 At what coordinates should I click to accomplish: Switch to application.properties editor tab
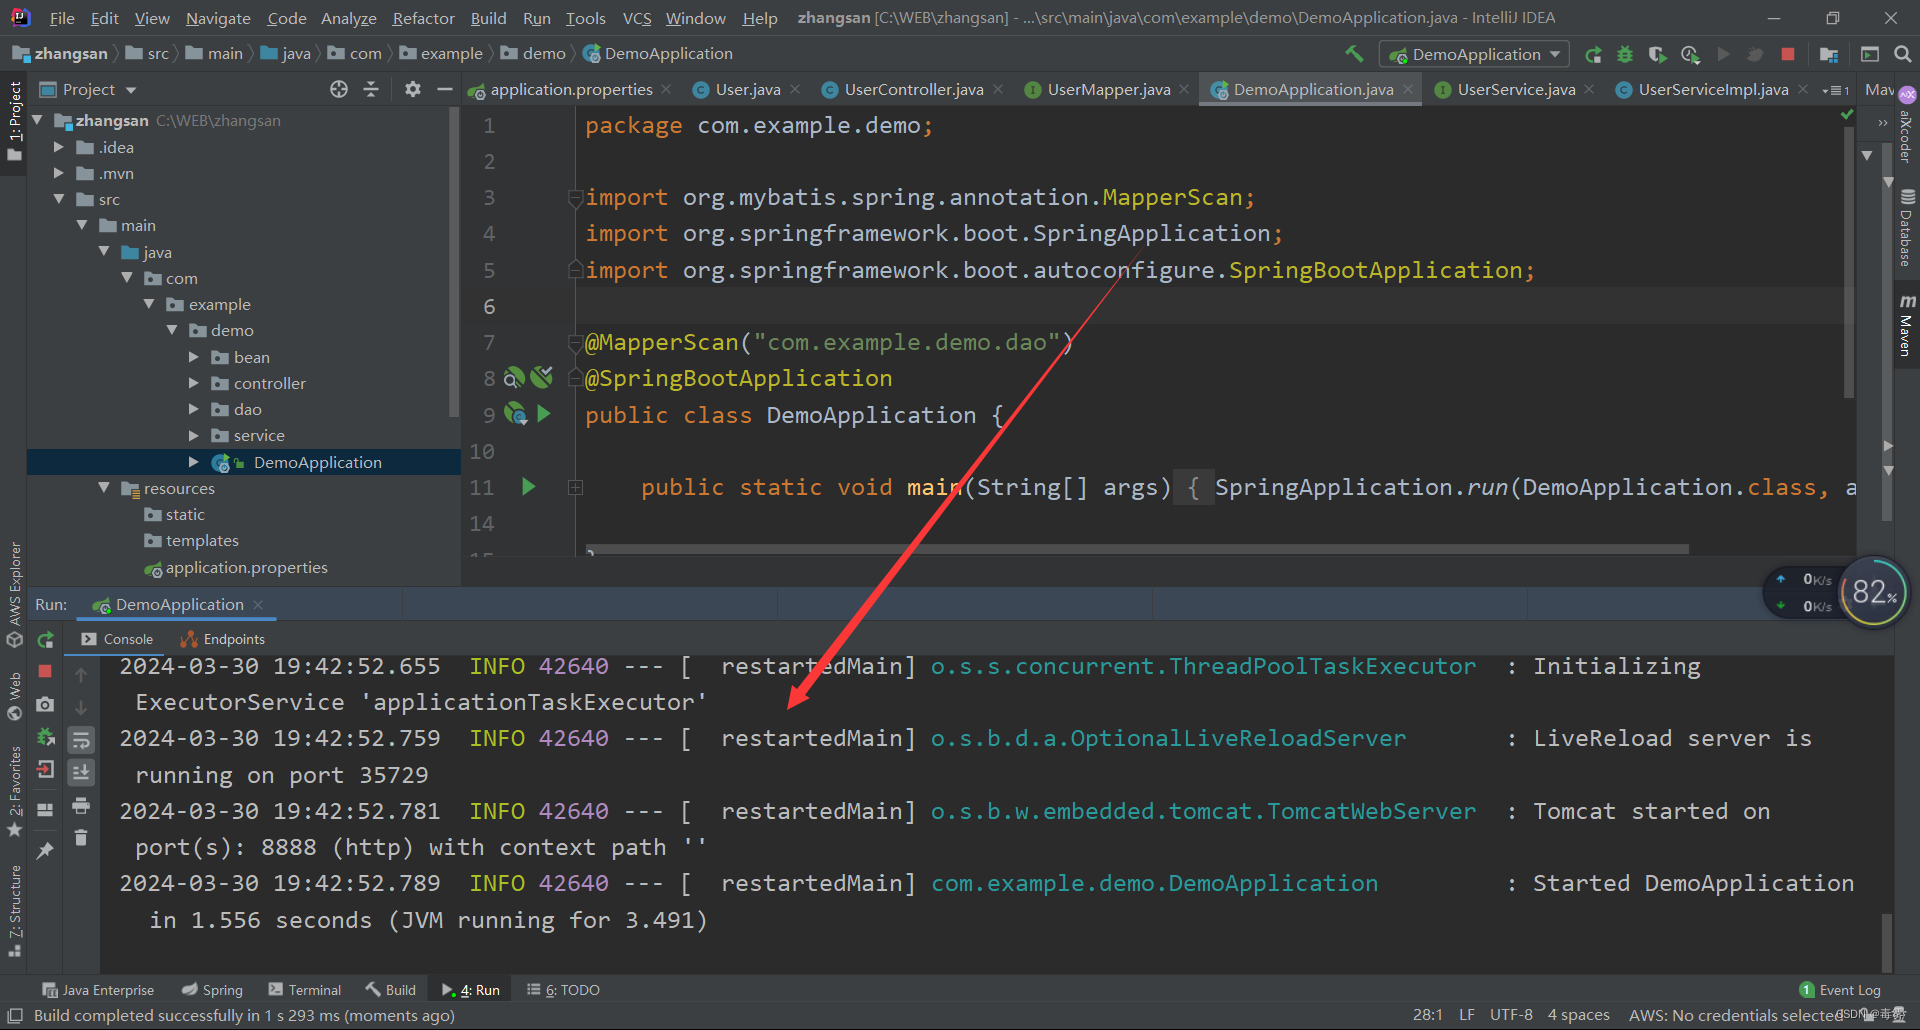point(570,89)
